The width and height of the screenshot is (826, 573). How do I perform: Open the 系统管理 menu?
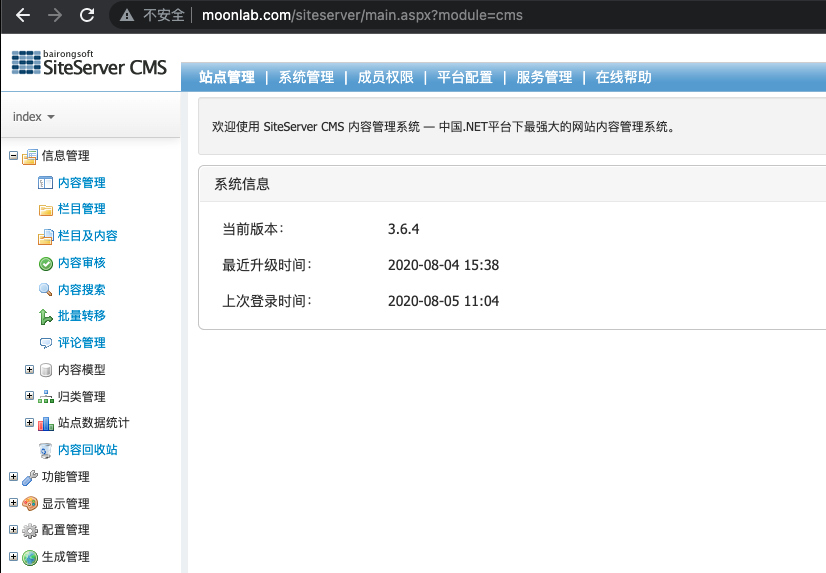tap(306, 77)
